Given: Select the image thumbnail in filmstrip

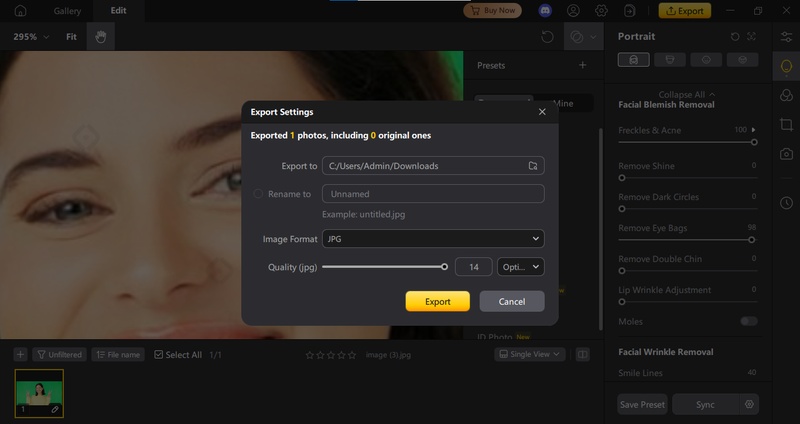Looking at the screenshot, I should coord(39,392).
